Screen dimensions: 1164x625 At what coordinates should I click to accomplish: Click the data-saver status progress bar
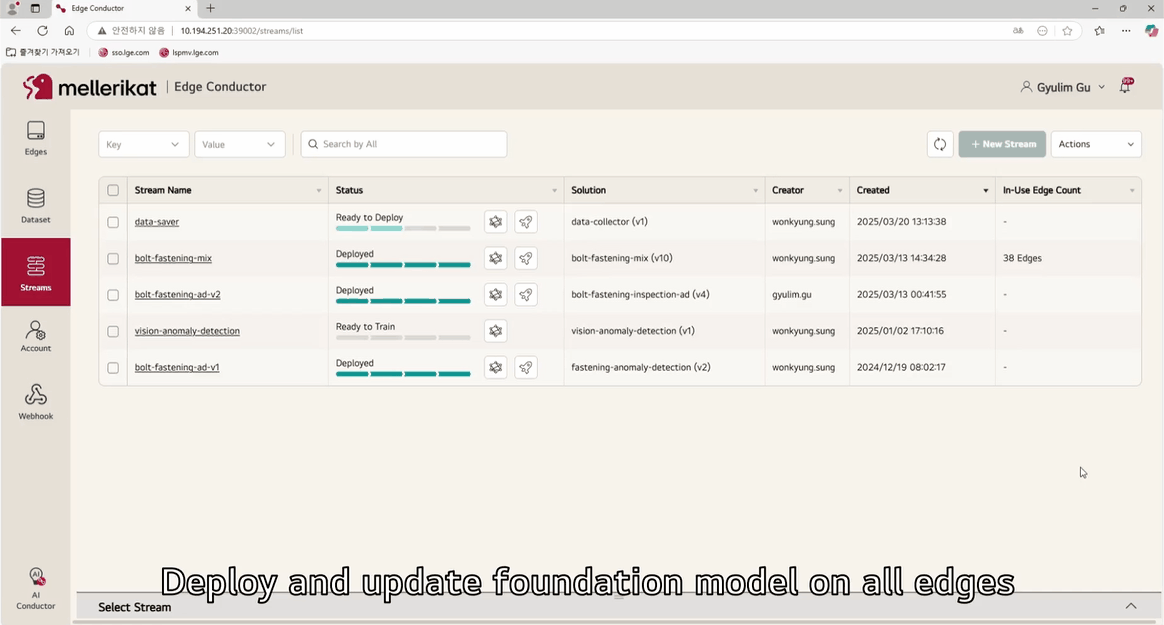coord(403,229)
